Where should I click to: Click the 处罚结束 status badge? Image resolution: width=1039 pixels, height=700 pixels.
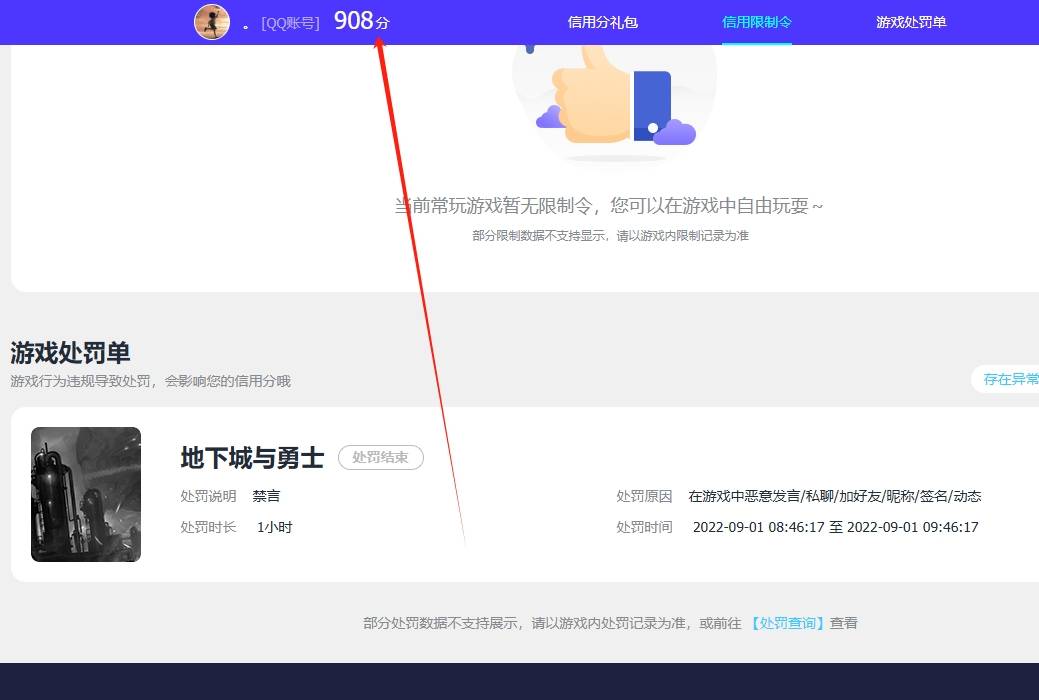(x=380, y=458)
